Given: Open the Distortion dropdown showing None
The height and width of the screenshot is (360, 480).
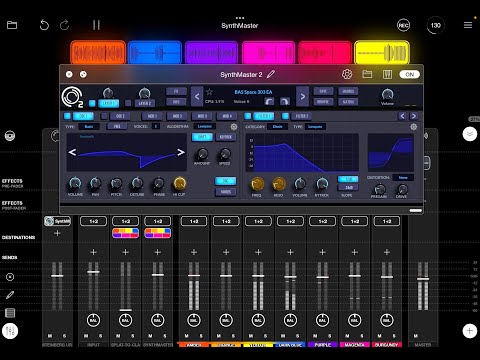Looking at the screenshot, I should 403,177.
